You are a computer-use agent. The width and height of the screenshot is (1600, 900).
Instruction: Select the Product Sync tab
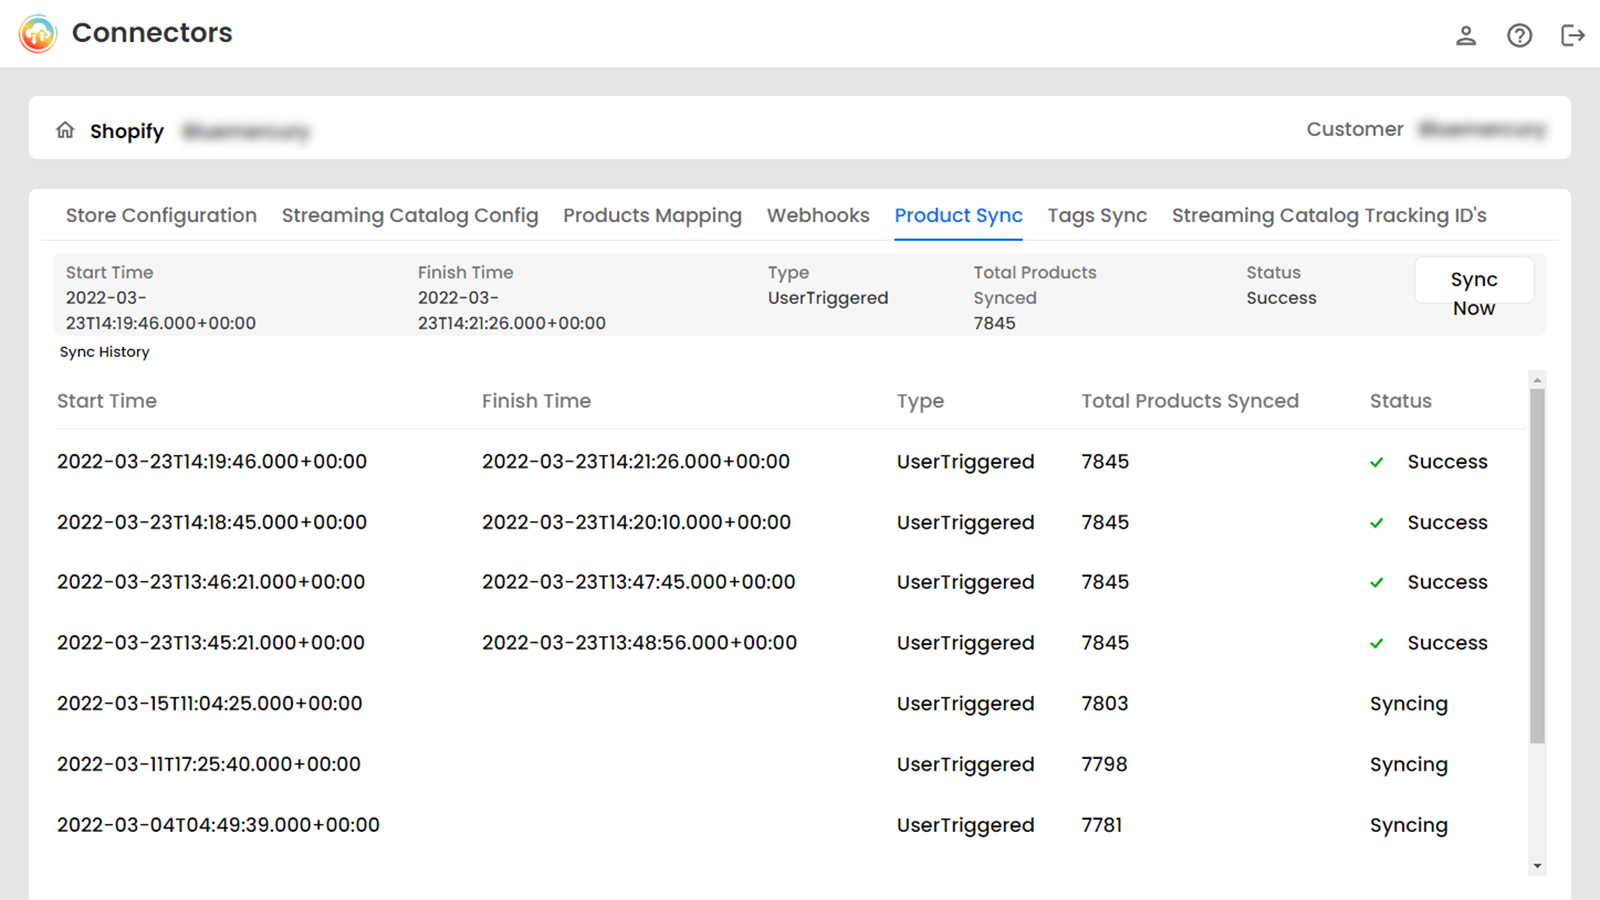pyautogui.click(x=958, y=215)
